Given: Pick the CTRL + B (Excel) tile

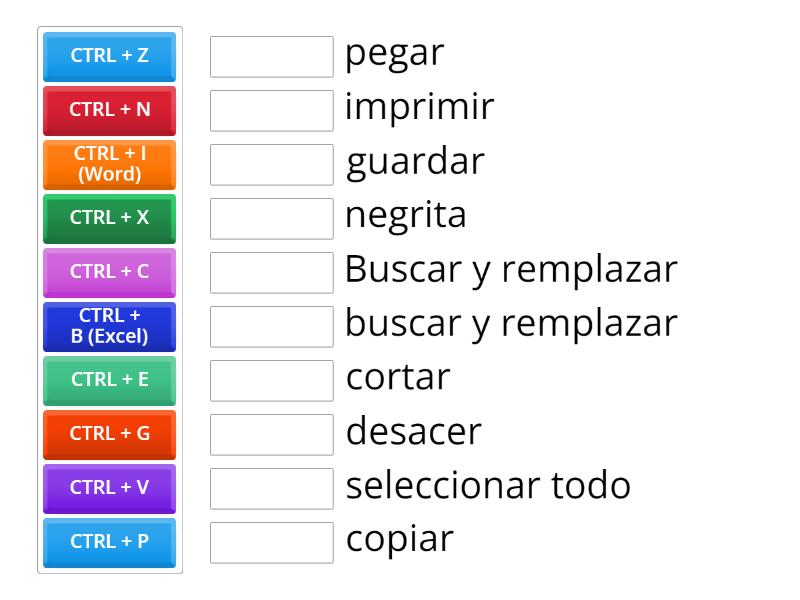Looking at the screenshot, I should tap(108, 326).
